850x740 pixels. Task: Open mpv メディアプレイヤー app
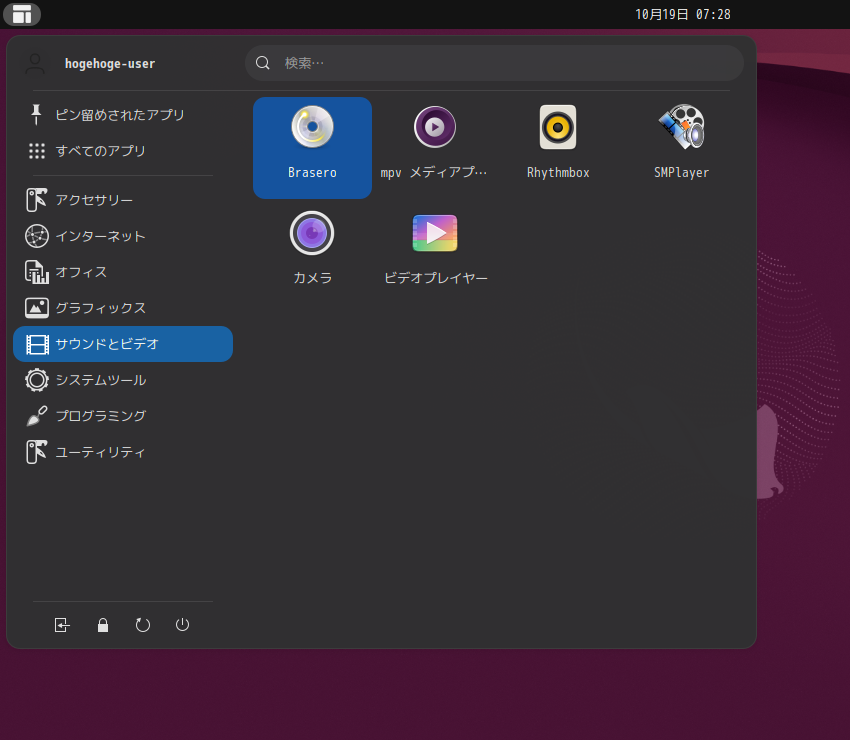(x=435, y=147)
